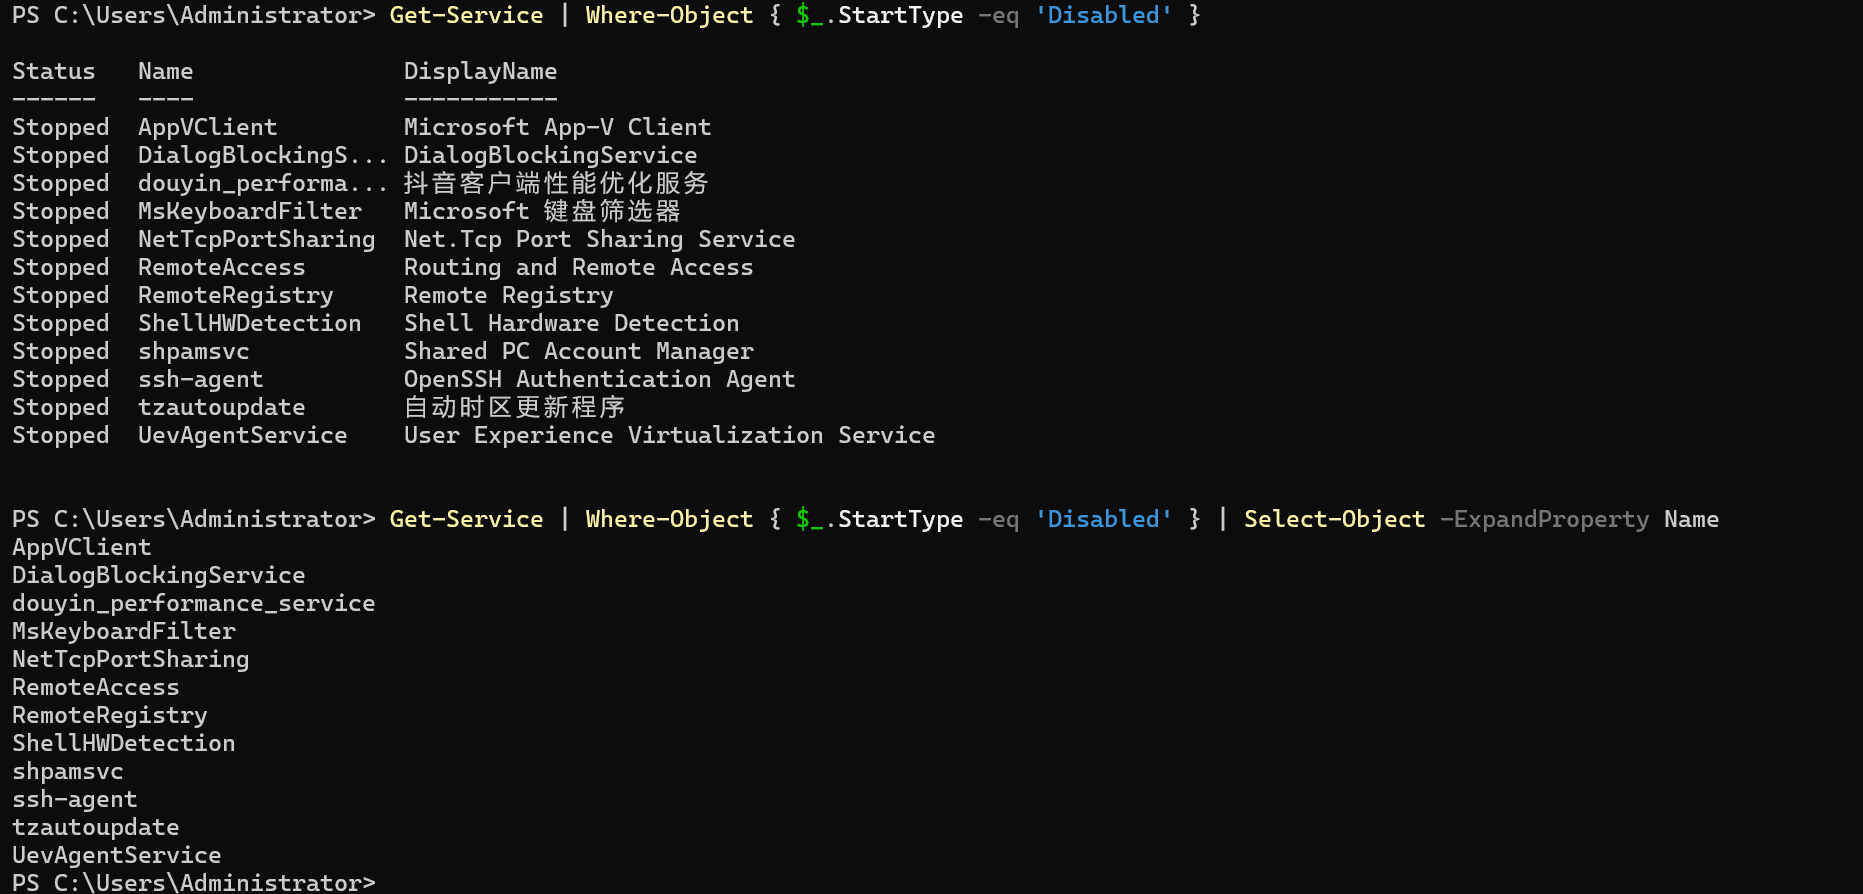Select Shared PC Account Manager display name
Screen dimensions: 1863x894
coord(578,351)
